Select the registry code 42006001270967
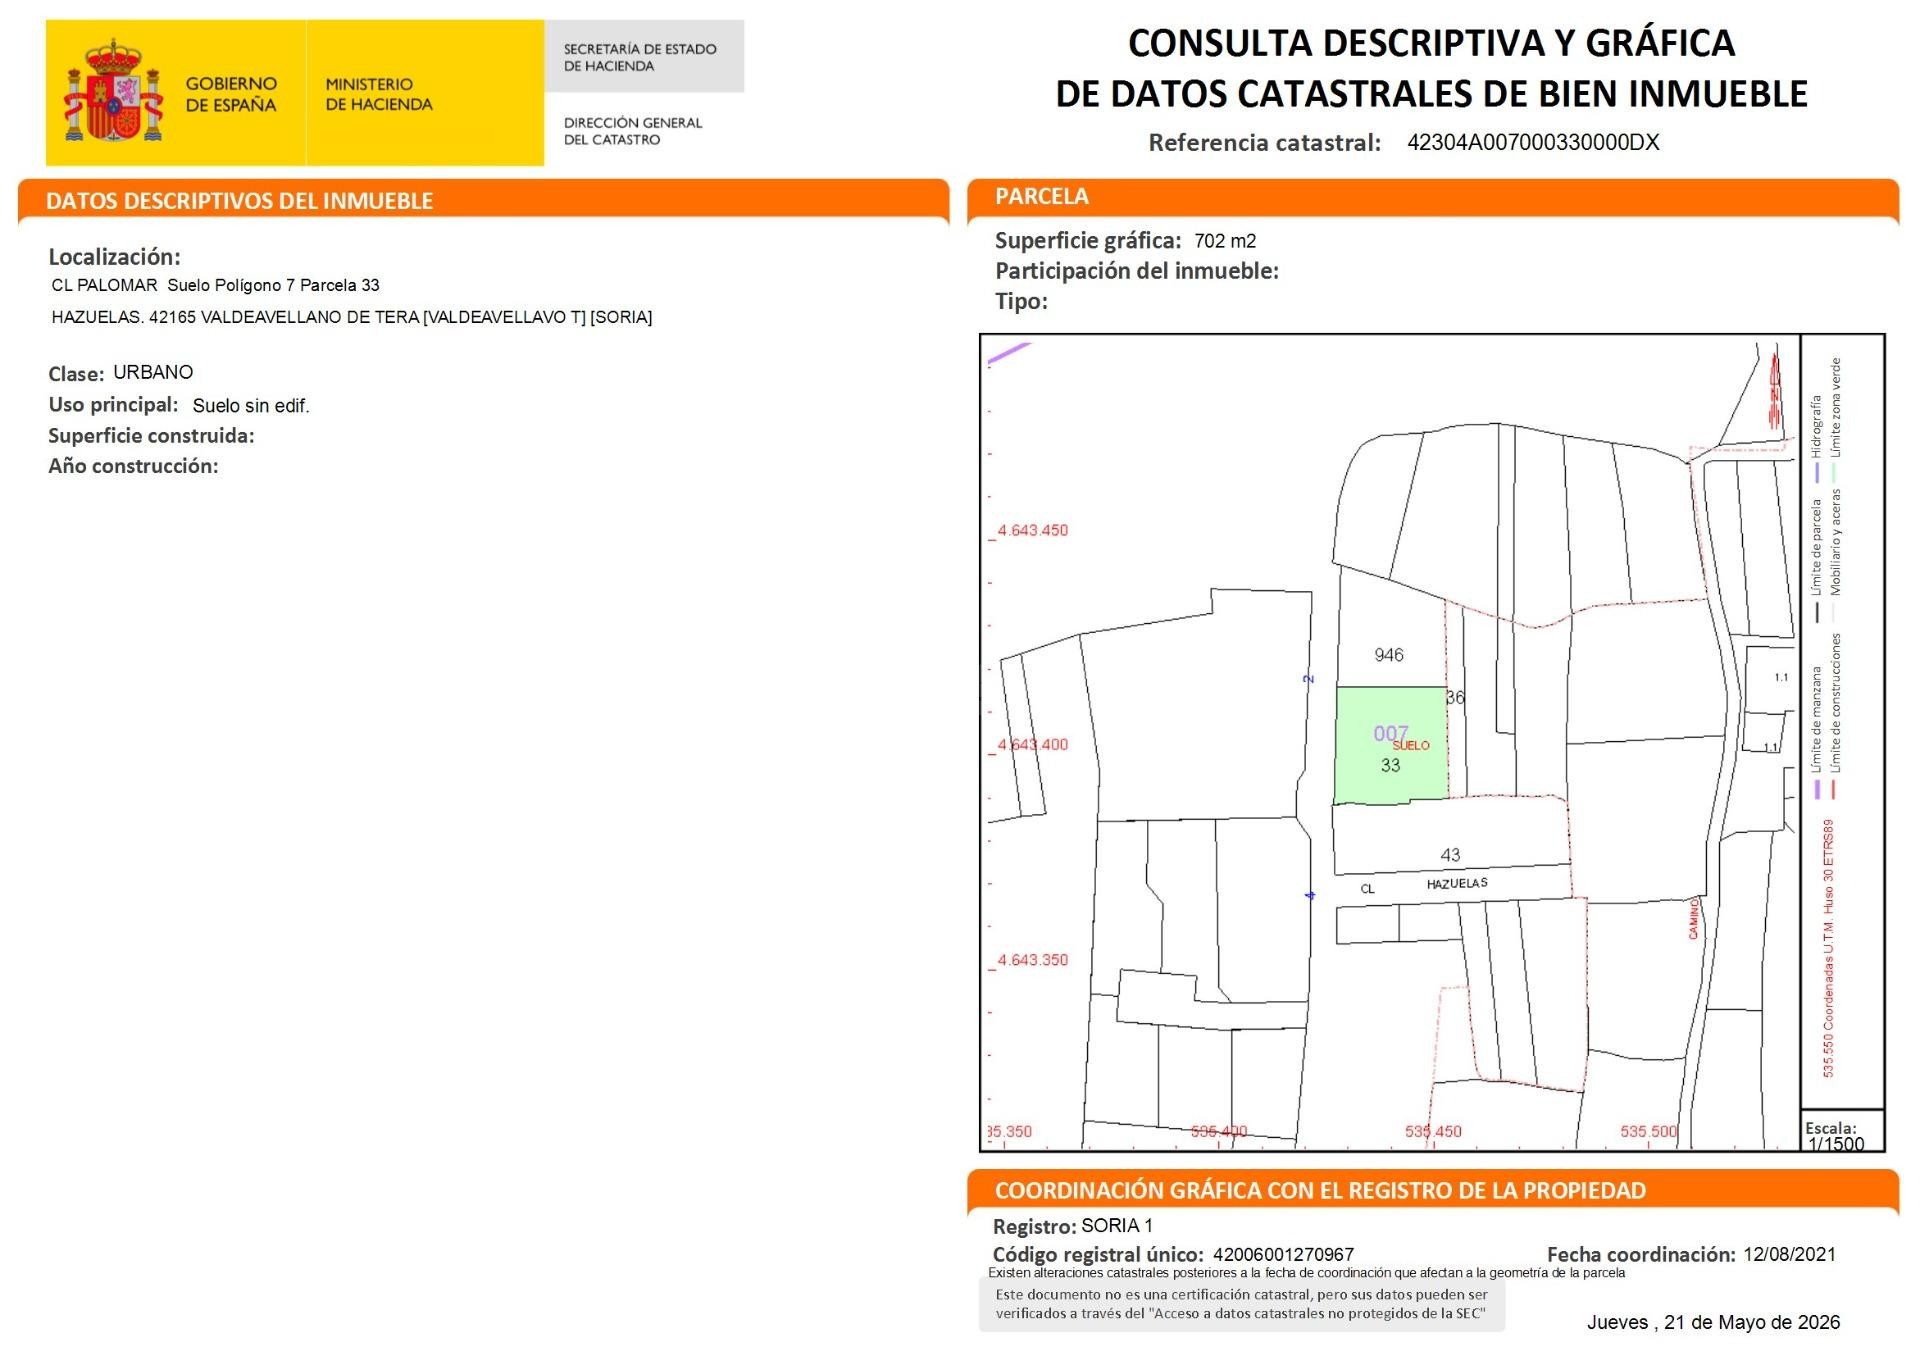Image resolution: width=1920 pixels, height=1355 pixels. pyautogui.click(x=1283, y=1255)
